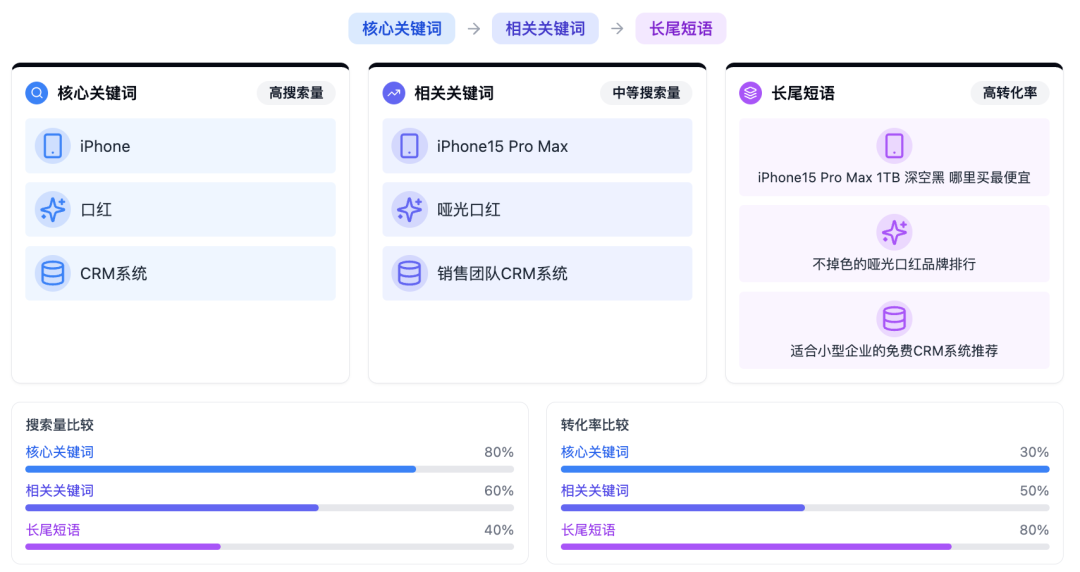The height and width of the screenshot is (572, 1080).
Task: Click the trending arrow icon beside 相关关键词
Action: [x=394, y=92]
